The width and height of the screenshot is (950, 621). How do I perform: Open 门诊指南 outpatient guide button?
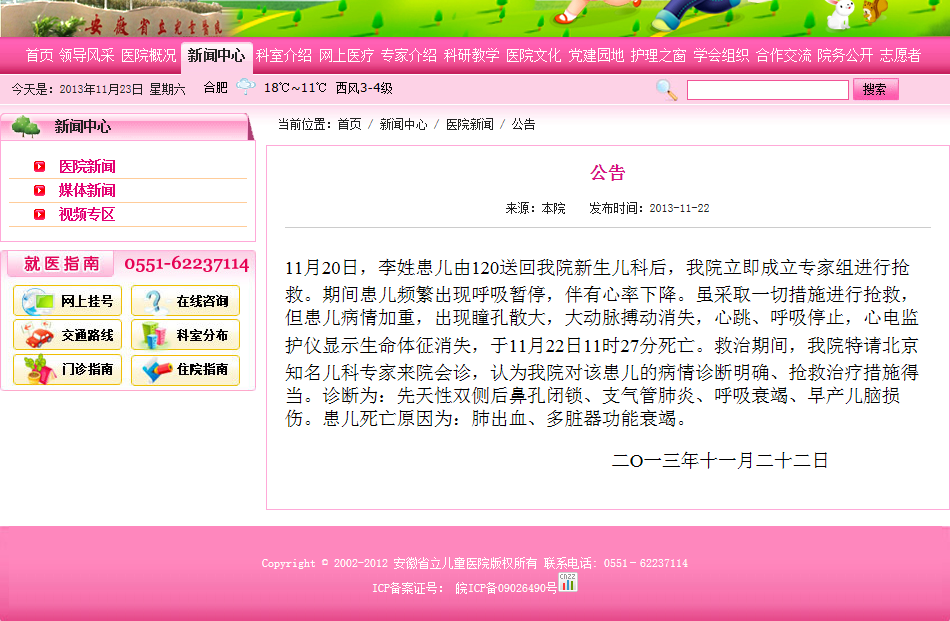pos(68,369)
